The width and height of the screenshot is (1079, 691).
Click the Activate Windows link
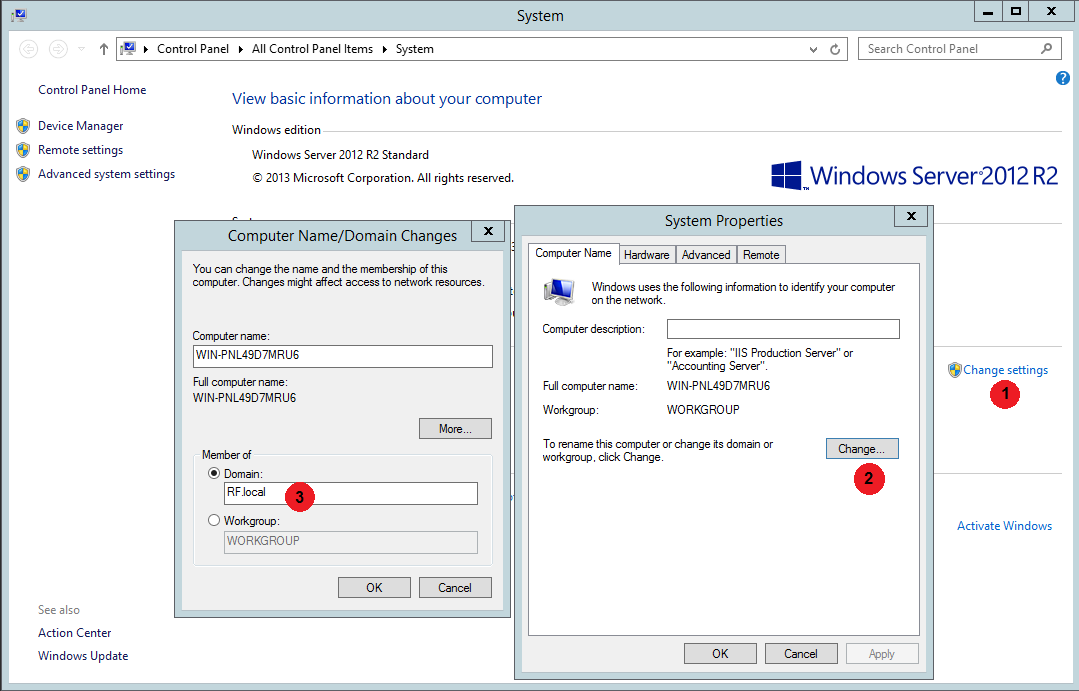[x=1004, y=526]
